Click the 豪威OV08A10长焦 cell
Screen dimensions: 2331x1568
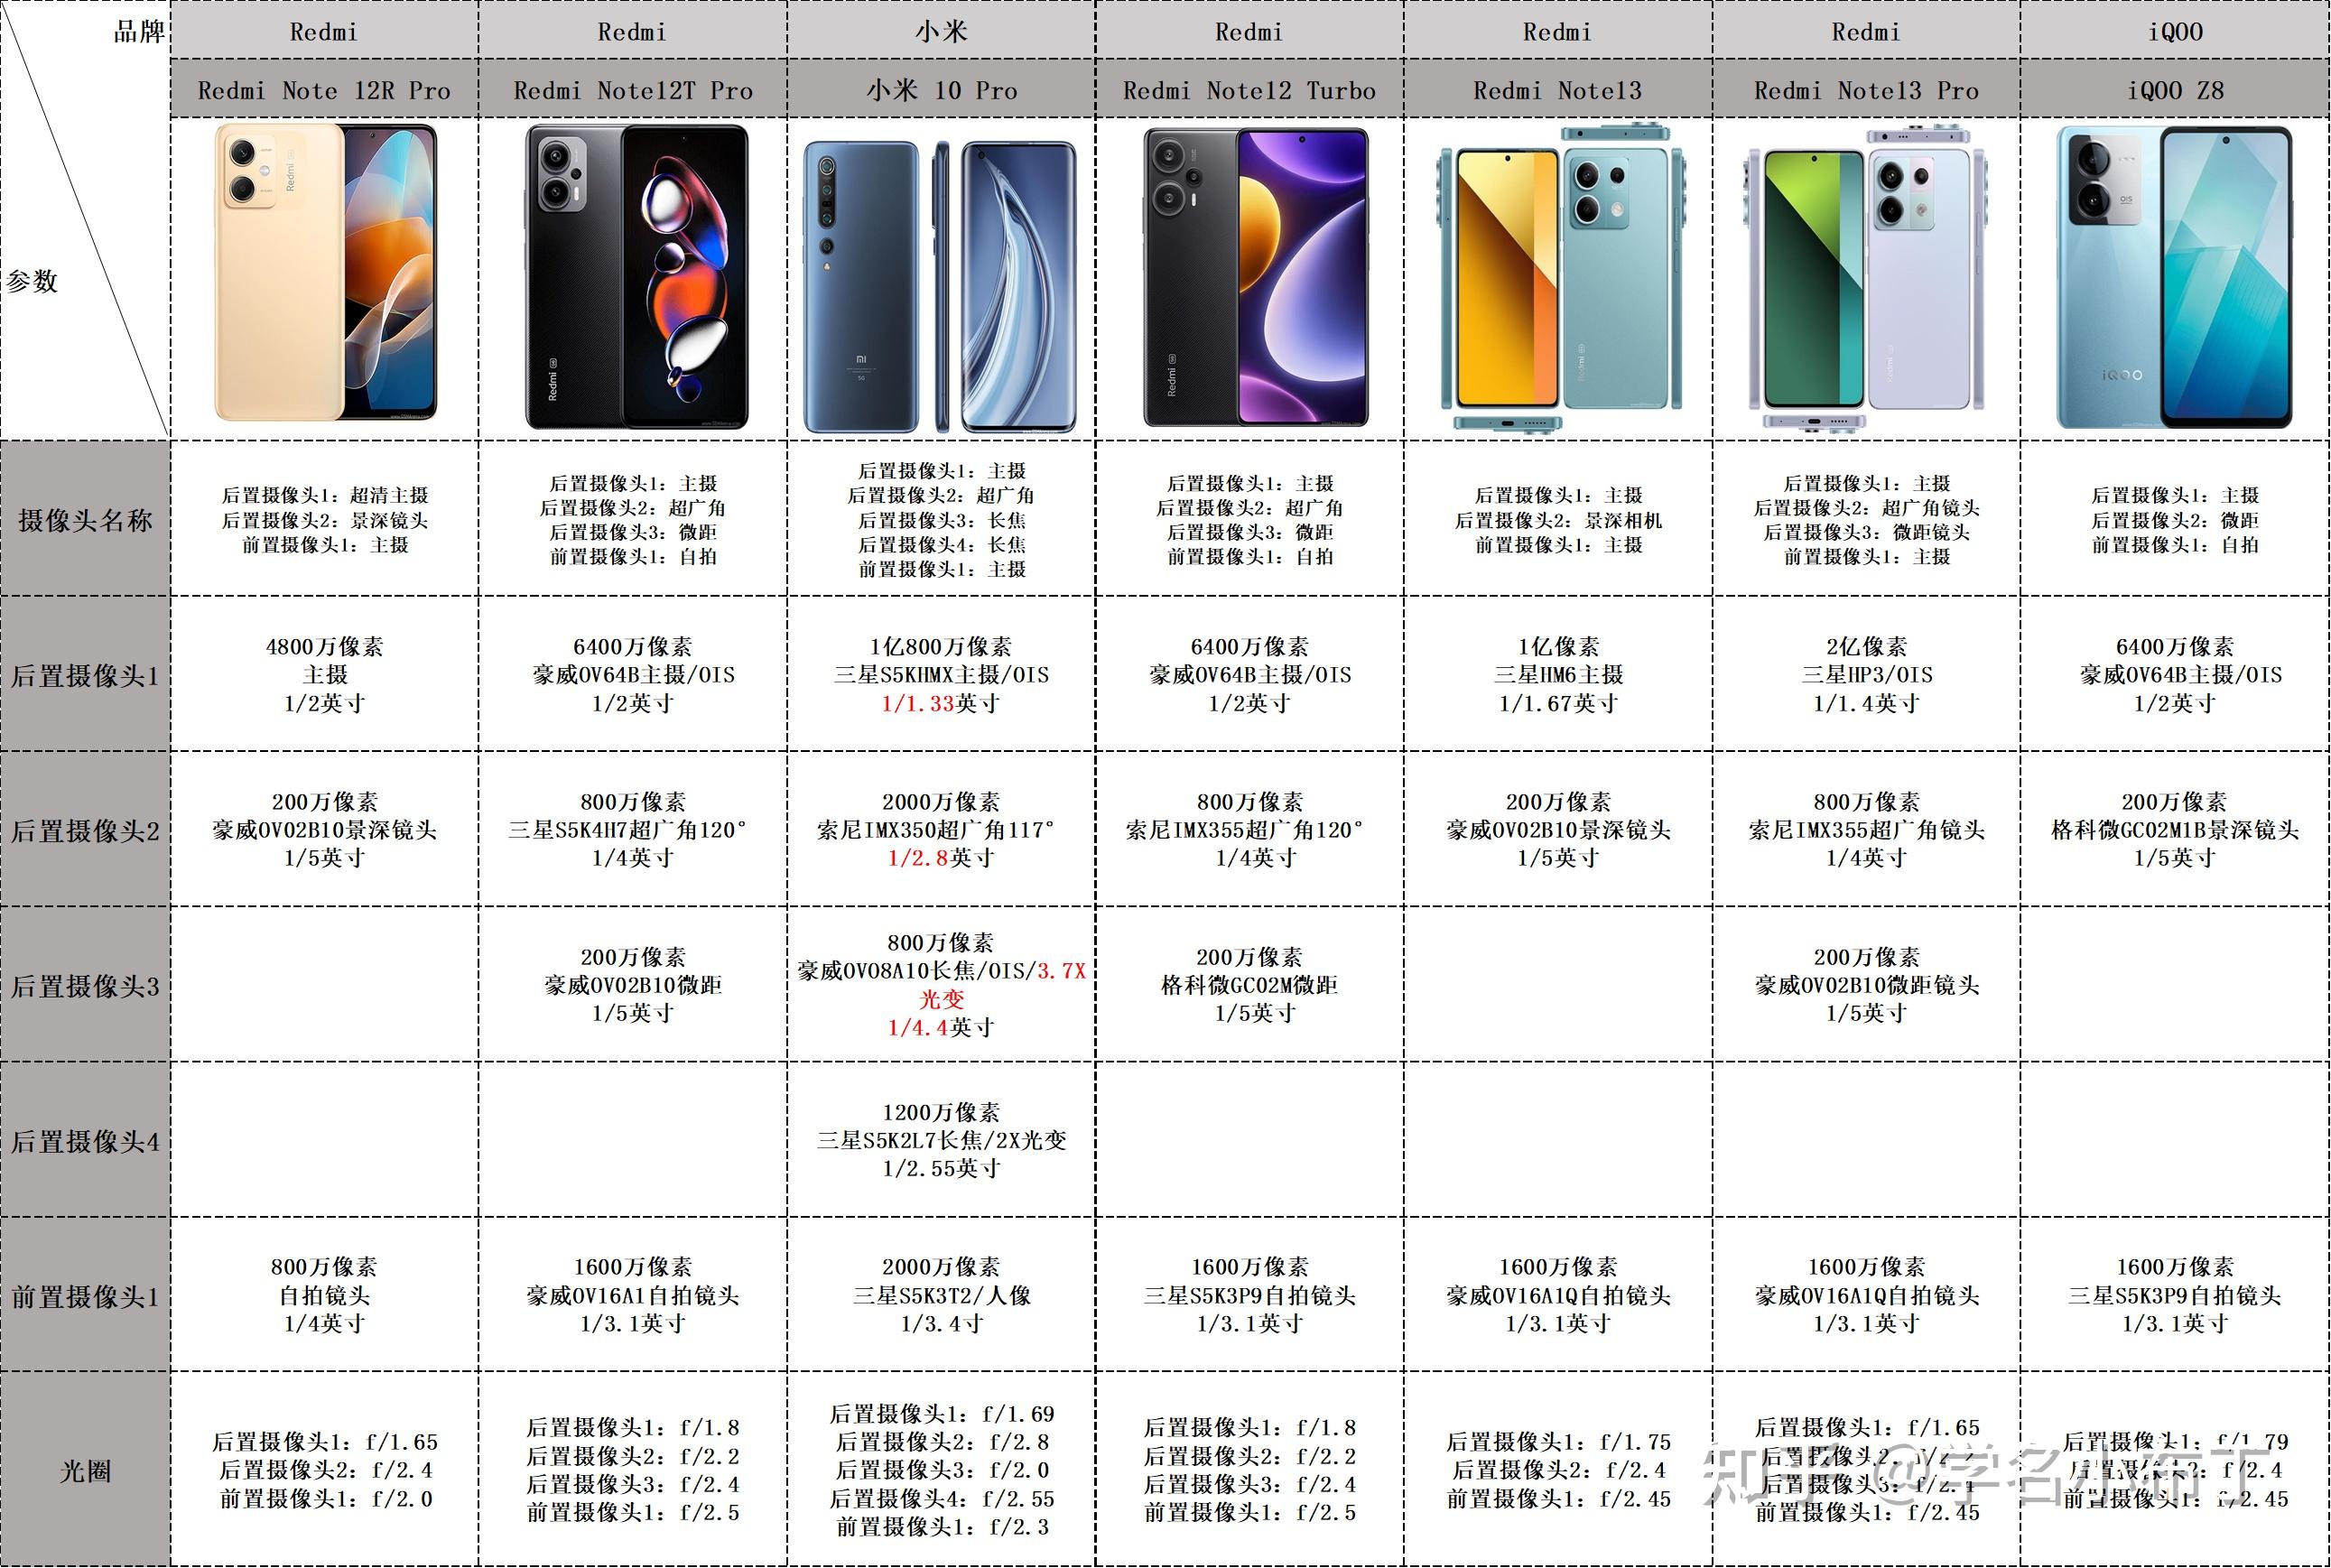(941, 985)
